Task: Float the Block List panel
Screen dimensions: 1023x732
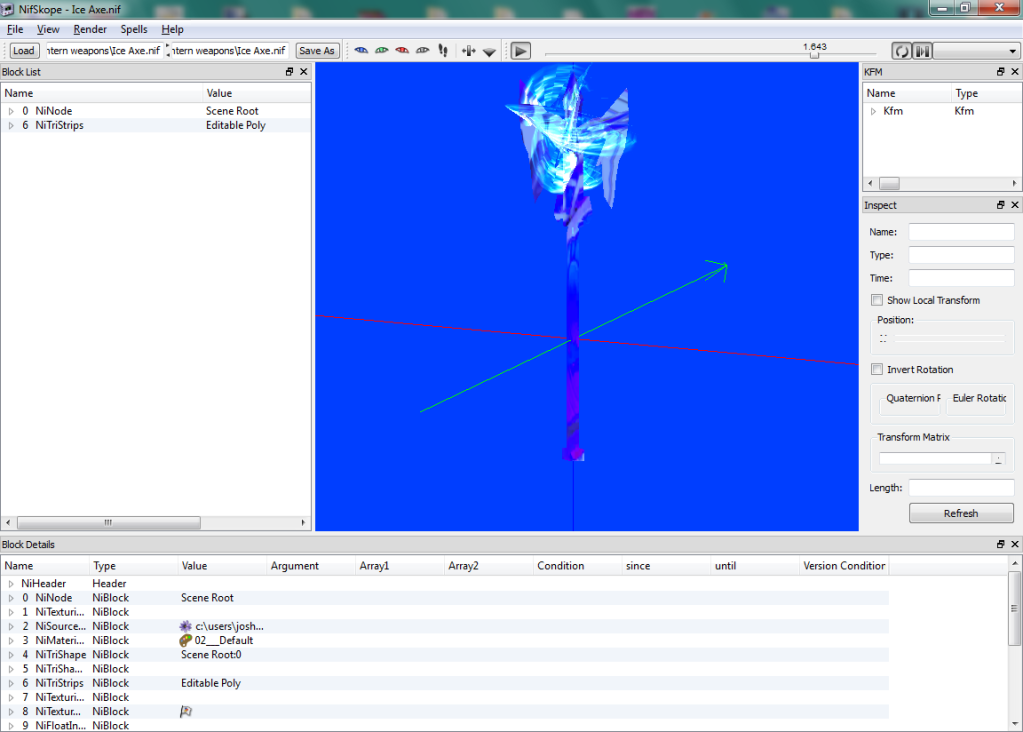Action: point(289,72)
